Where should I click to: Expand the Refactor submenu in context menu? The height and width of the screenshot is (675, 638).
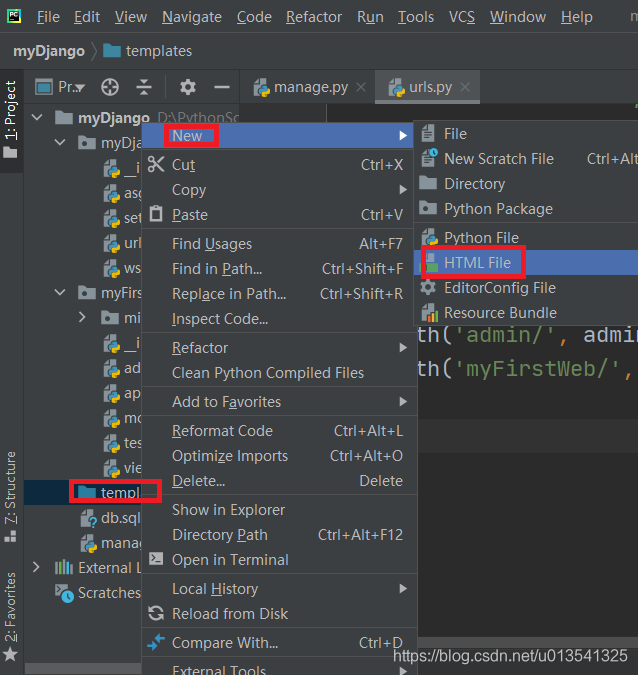point(279,348)
